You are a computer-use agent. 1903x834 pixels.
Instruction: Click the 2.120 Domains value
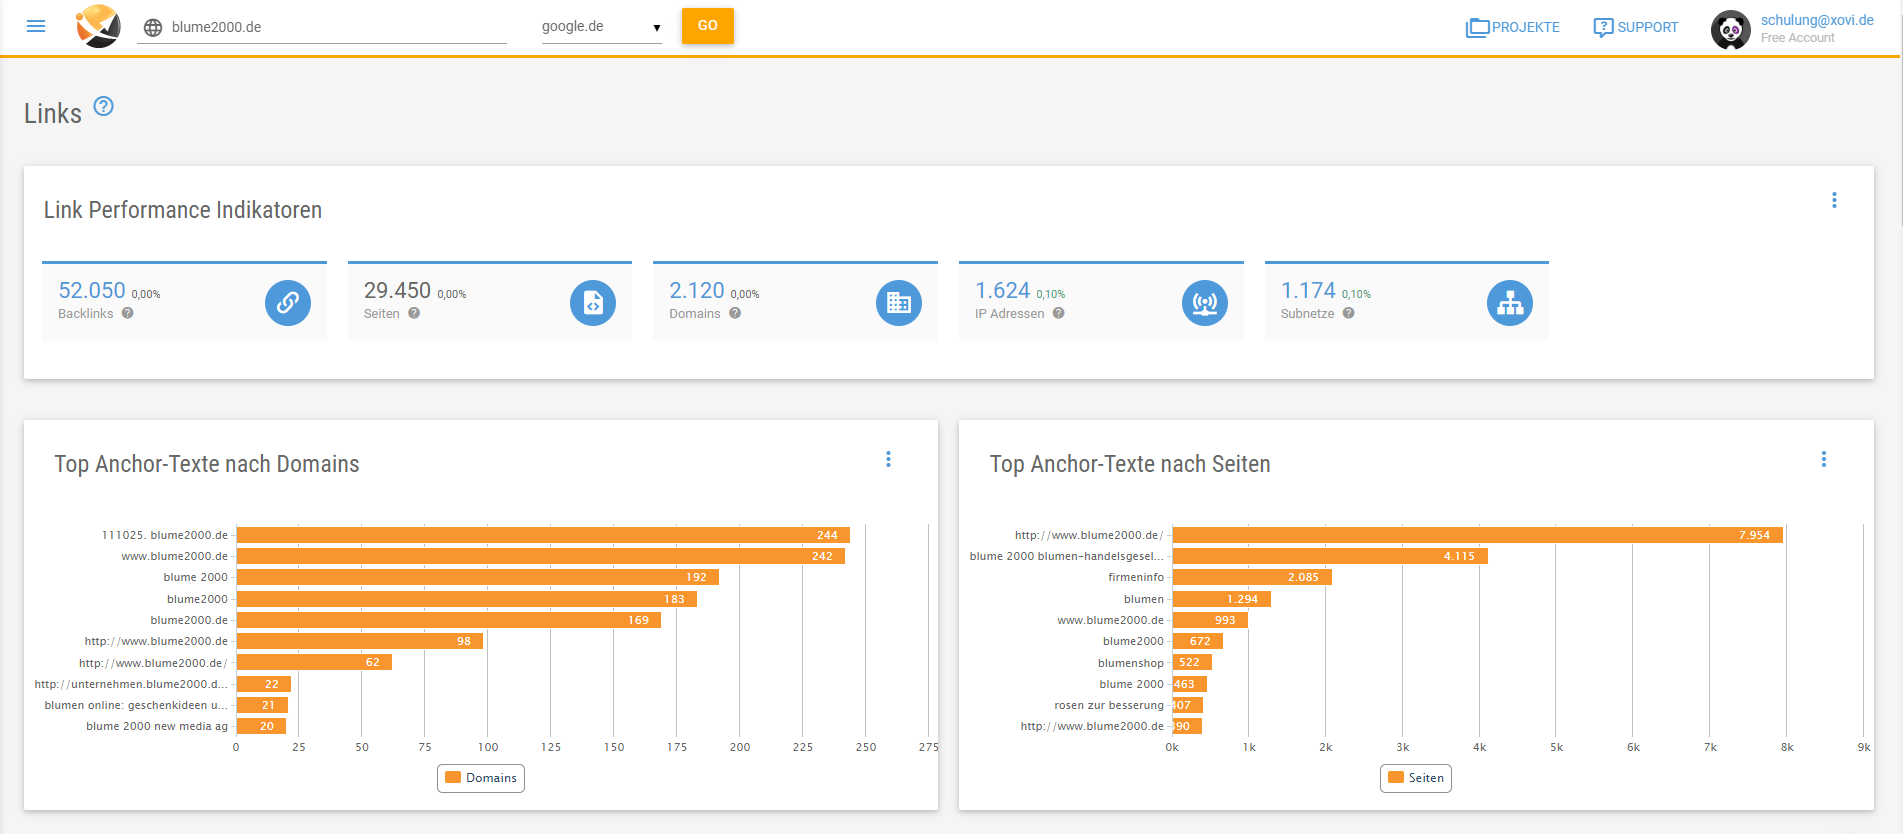tap(697, 290)
